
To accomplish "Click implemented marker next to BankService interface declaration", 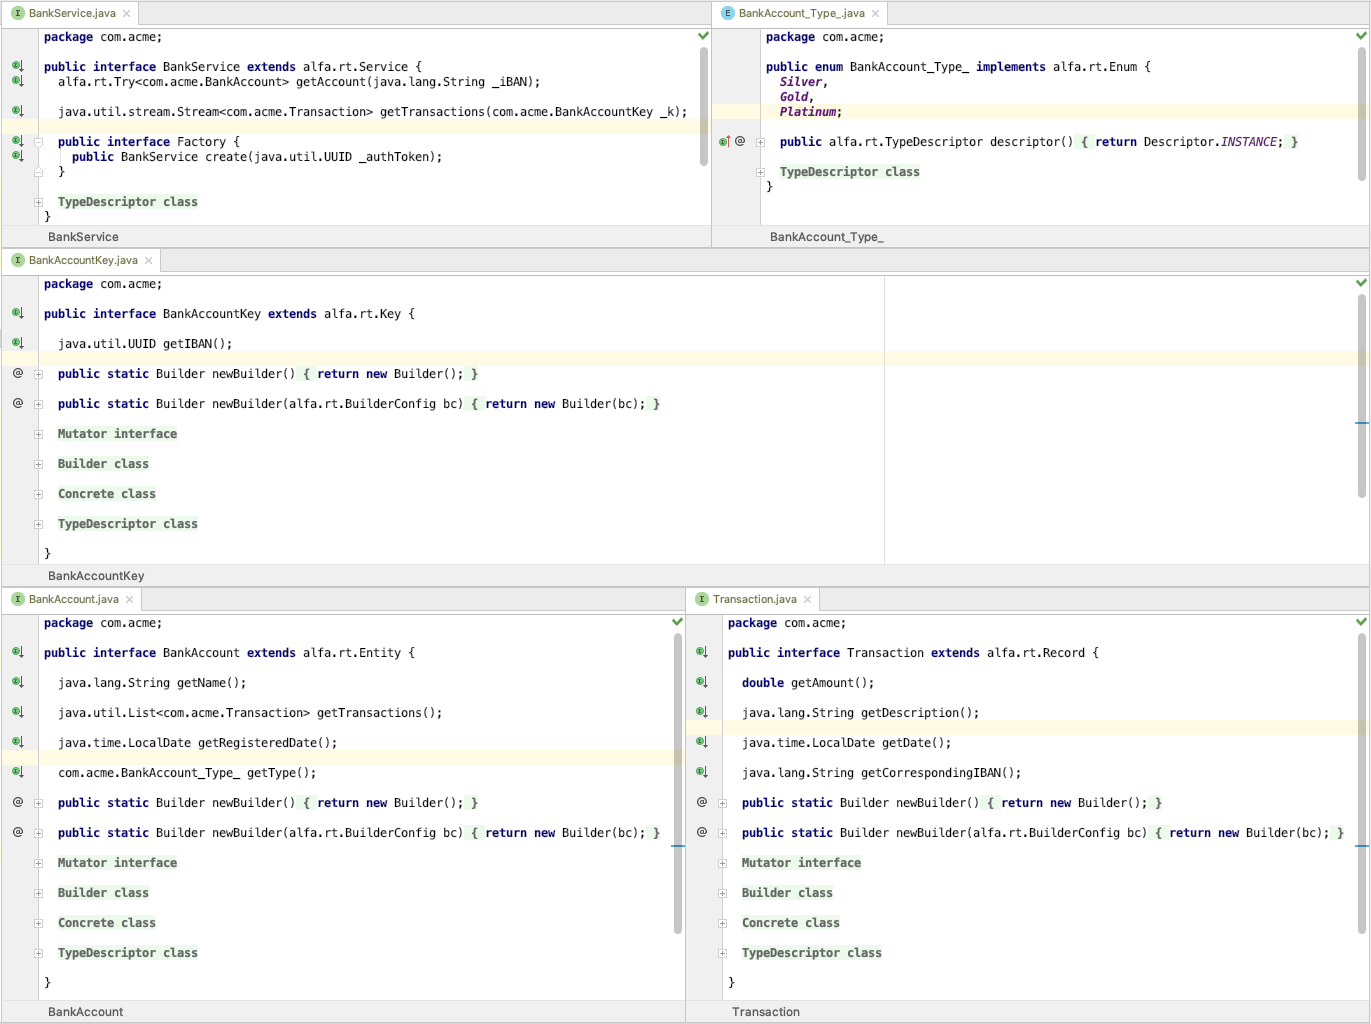I will coord(18,66).
